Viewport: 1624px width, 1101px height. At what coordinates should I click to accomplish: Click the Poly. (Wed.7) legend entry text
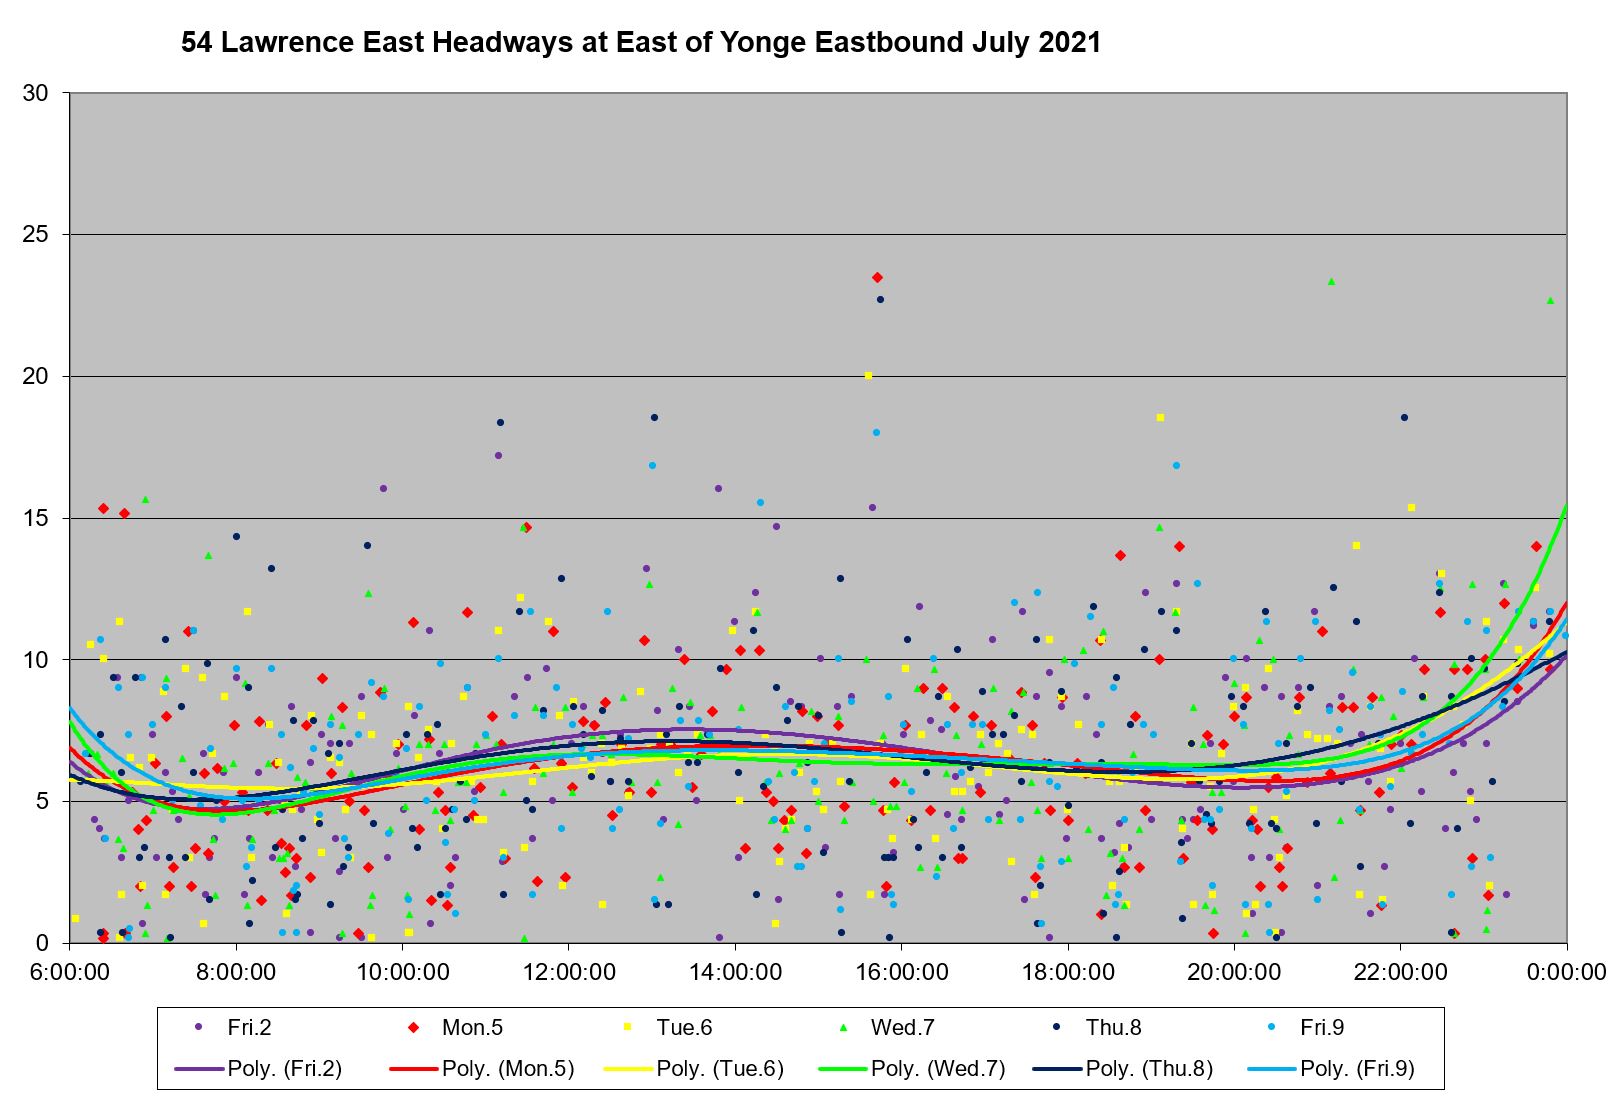pyautogui.click(x=934, y=1069)
